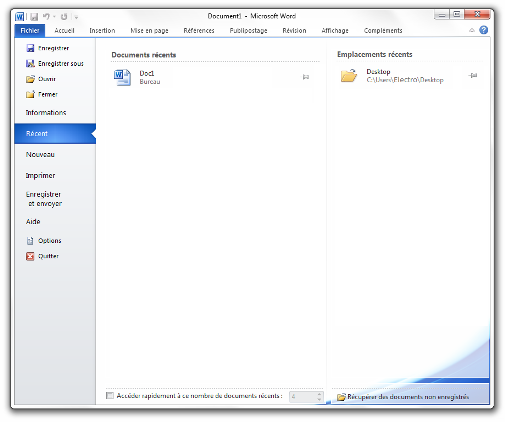This screenshot has width=505, height=422.
Task: Open the Imprimer section
Action: point(40,176)
